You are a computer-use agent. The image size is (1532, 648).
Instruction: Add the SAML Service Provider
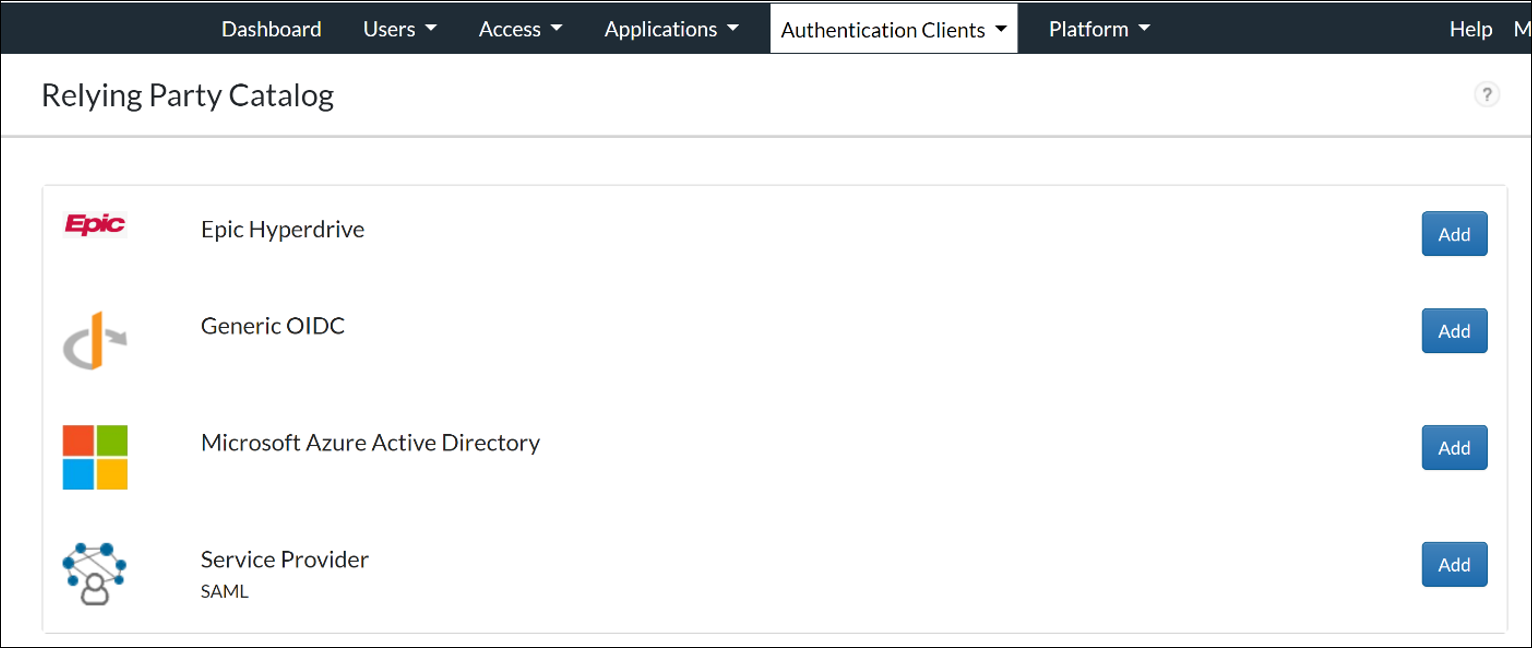click(1453, 564)
